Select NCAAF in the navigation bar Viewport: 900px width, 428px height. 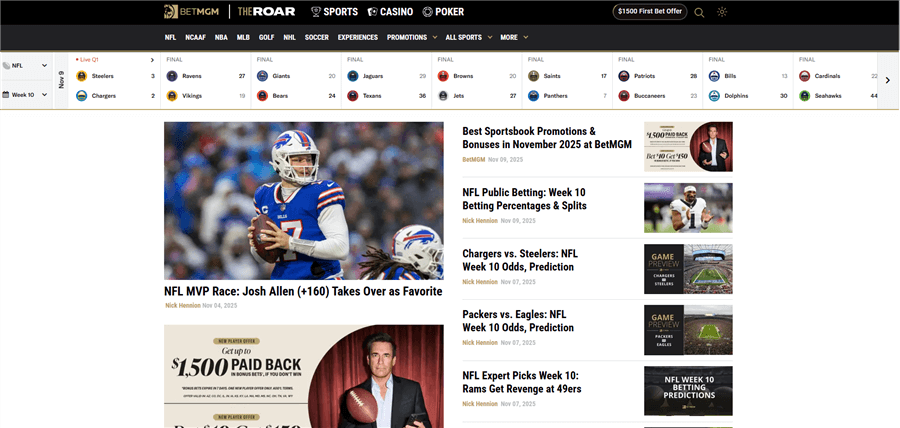pos(196,37)
